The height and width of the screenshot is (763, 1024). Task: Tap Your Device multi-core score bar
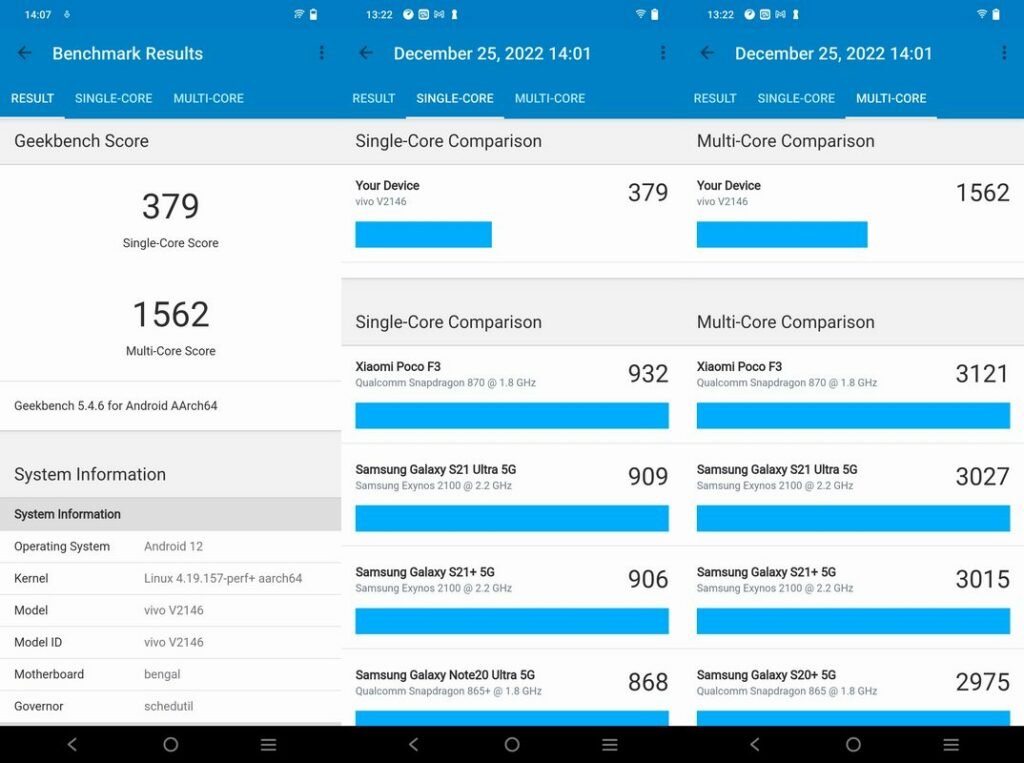pyautogui.click(x=782, y=235)
